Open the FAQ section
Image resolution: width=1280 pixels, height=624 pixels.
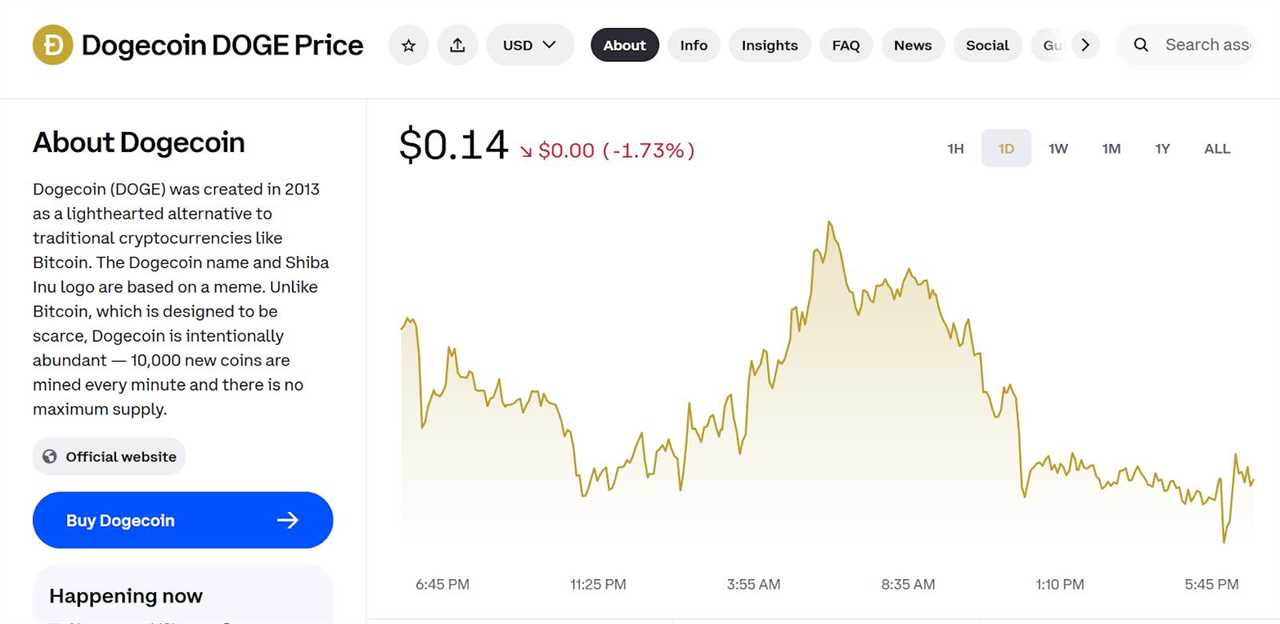(846, 45)
